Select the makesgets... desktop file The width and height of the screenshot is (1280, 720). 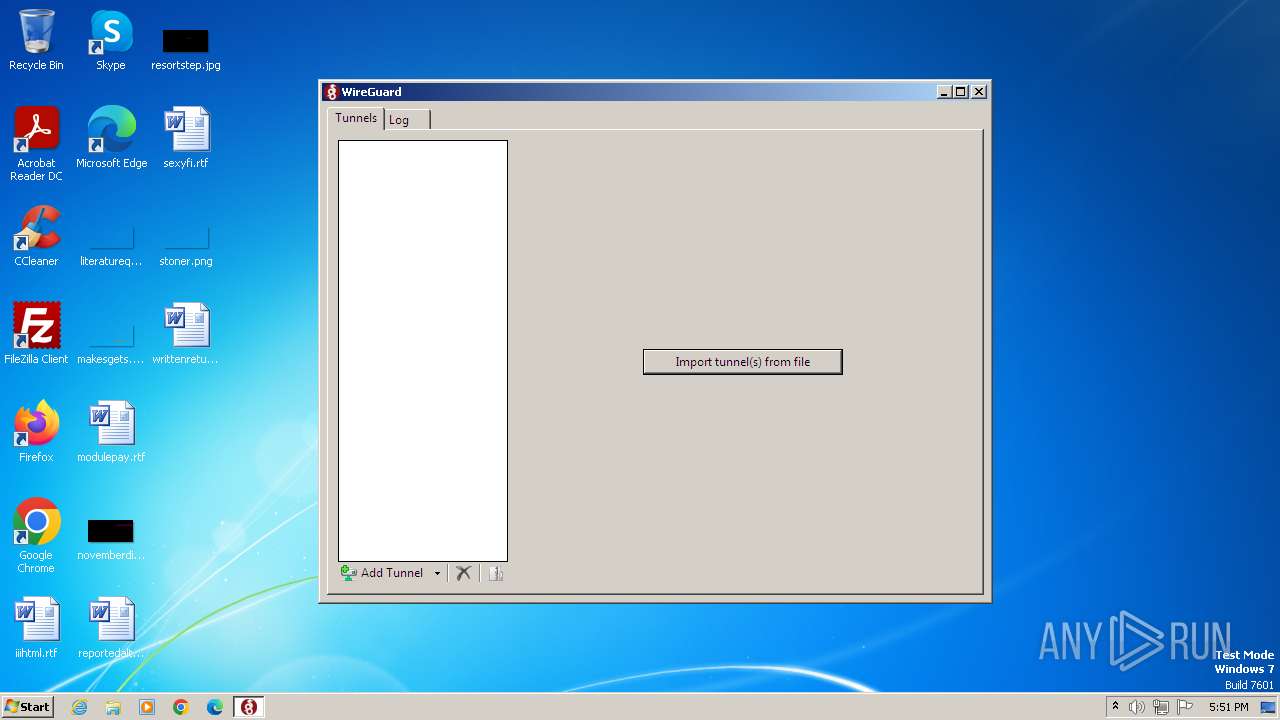tap(111, 342)
